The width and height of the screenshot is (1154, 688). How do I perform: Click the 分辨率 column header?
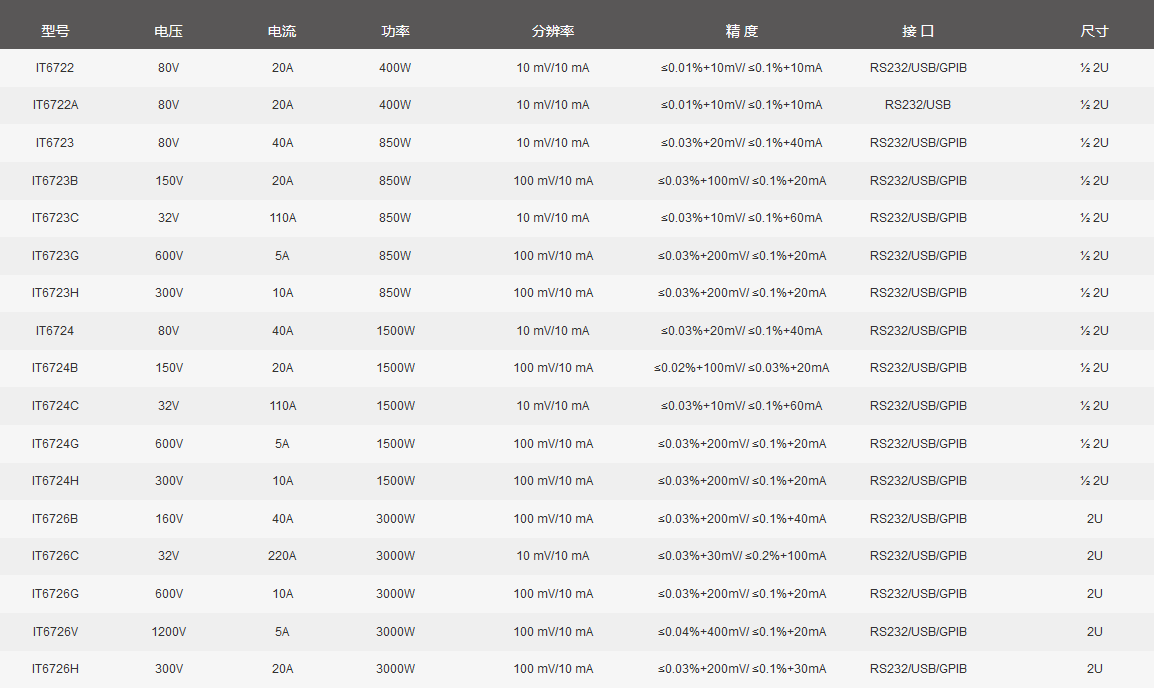click(553, 31)
